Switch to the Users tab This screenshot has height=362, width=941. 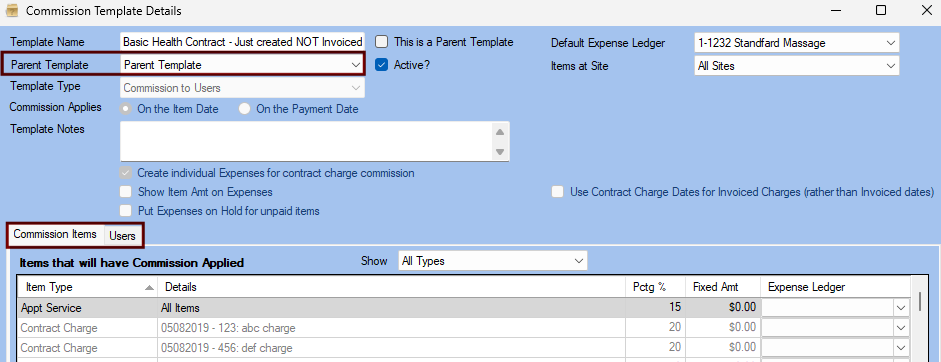pos(122,236)
